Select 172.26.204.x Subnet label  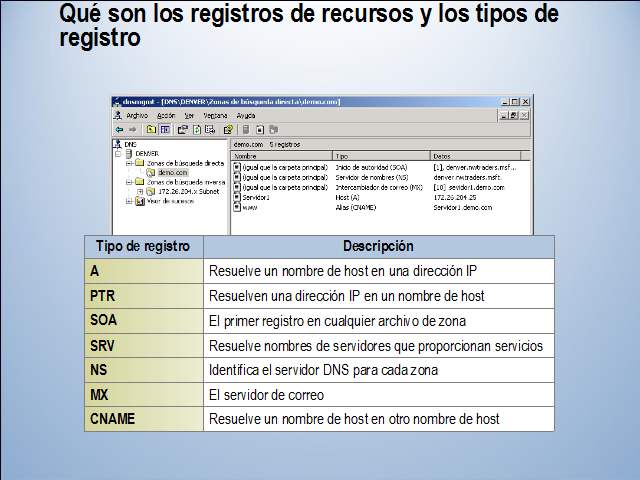(189, 191)
